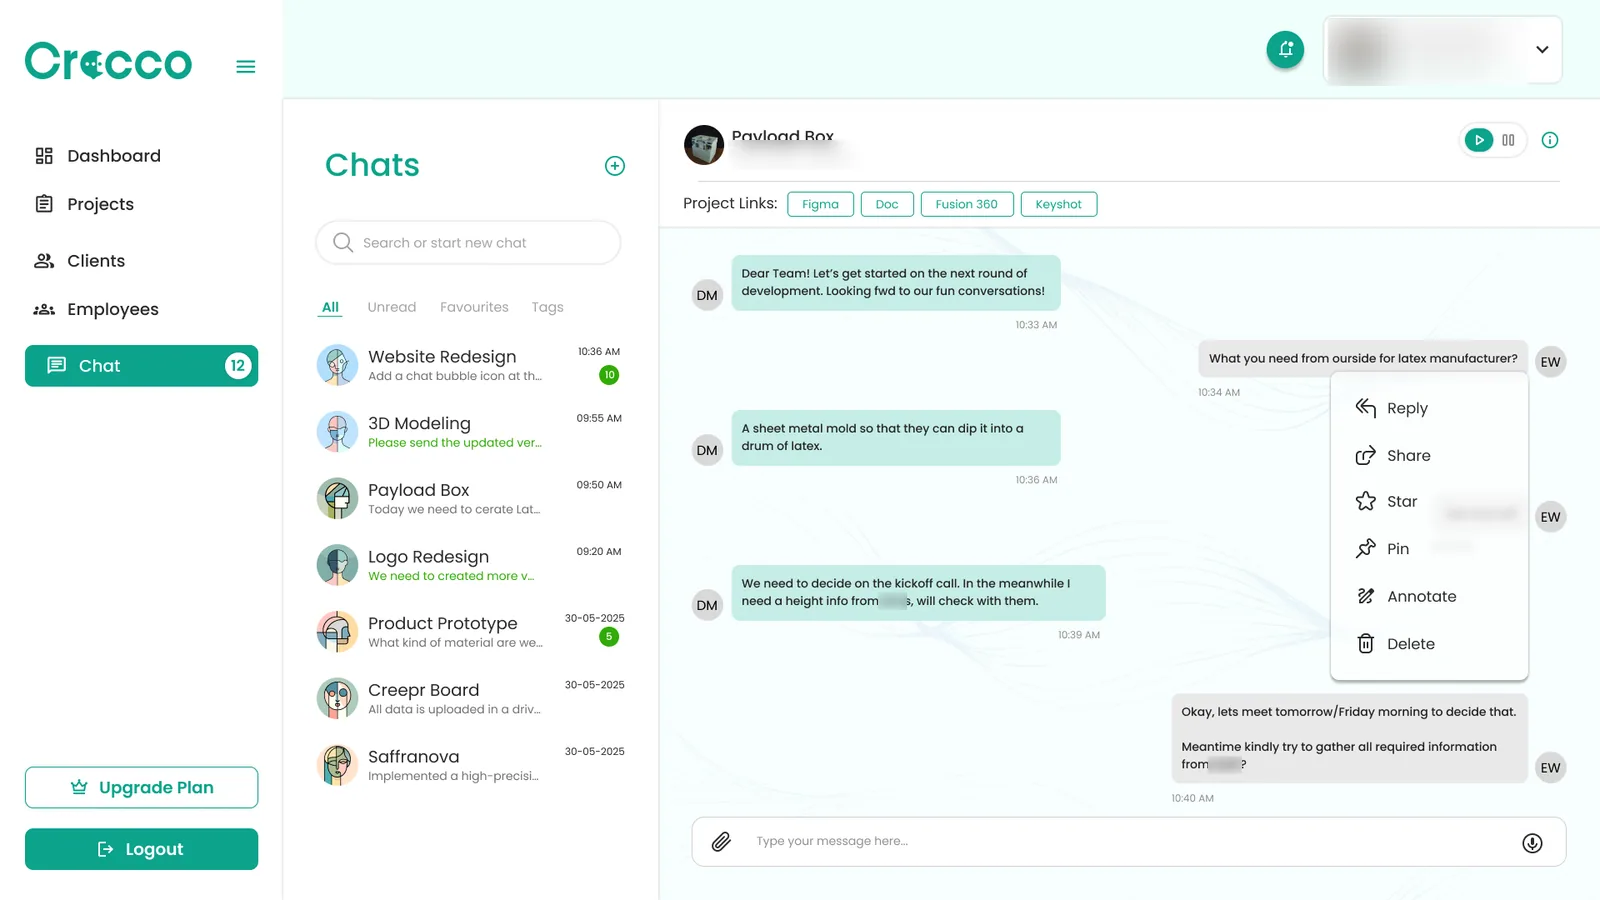Switch to Unread chats tab
Viewport: 1600px width, 900px height.
[392, 307]
